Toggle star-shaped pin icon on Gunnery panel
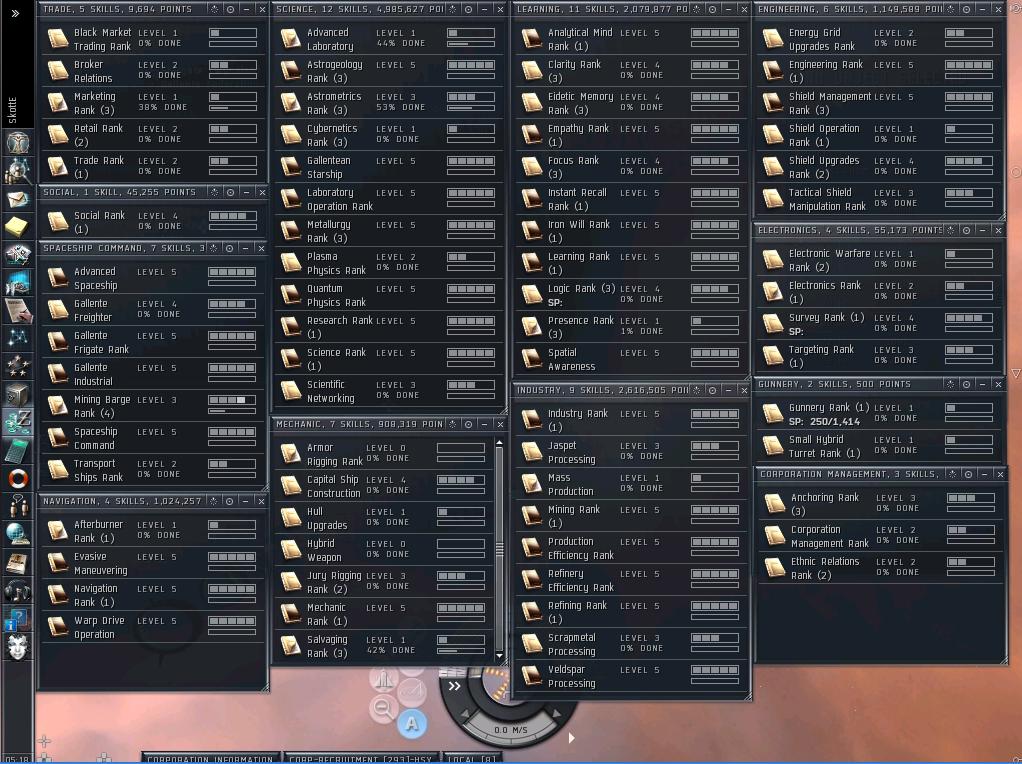1022x764 pixels. [950, 385]
